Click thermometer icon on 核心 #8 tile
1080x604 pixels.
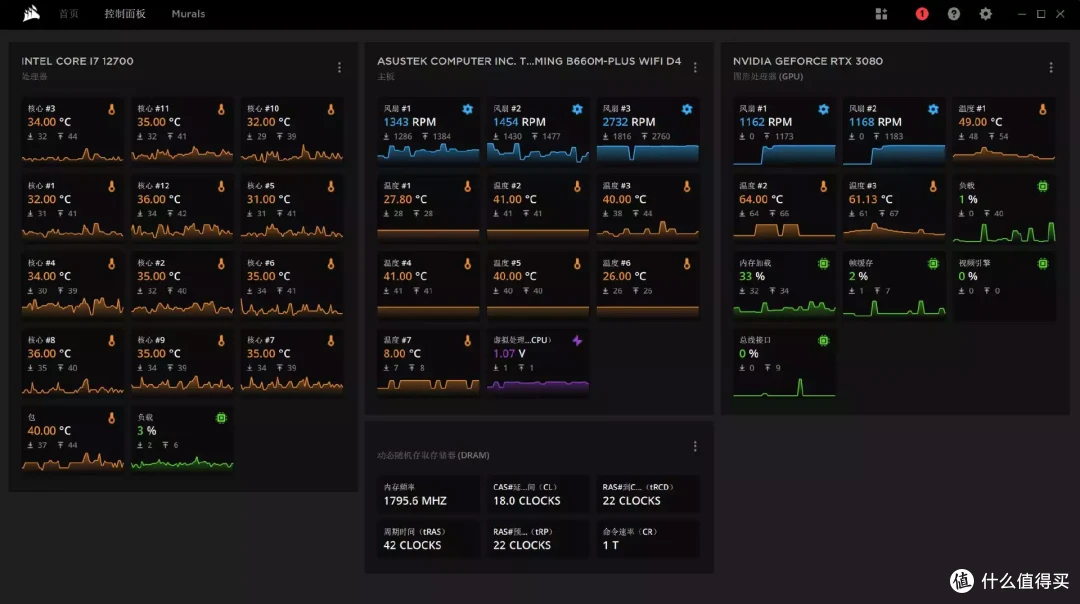coord(112,340)
